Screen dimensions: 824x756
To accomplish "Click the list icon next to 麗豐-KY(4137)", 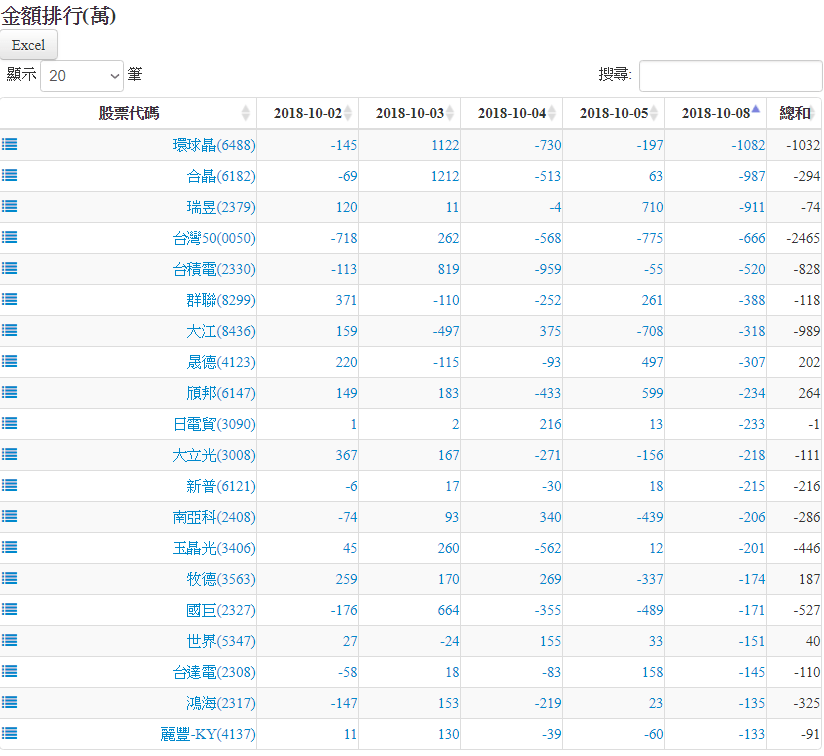I will [x=9, y=733].
